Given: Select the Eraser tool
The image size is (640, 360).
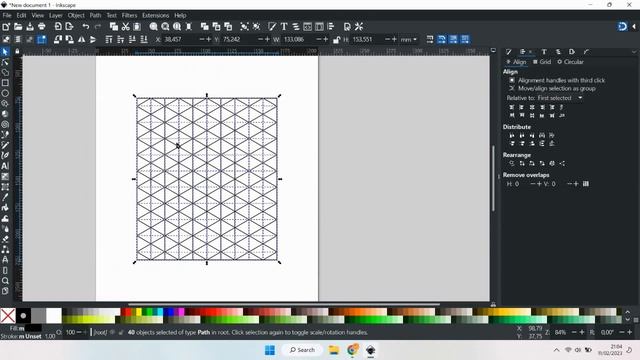Looking at the screenshot, I should [x=5, y=239].
